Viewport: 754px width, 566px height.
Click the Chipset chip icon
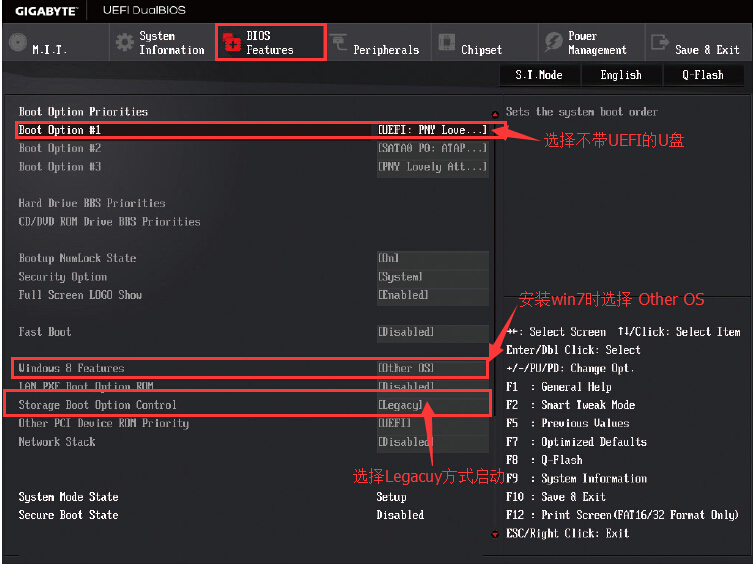click(445, 43)
